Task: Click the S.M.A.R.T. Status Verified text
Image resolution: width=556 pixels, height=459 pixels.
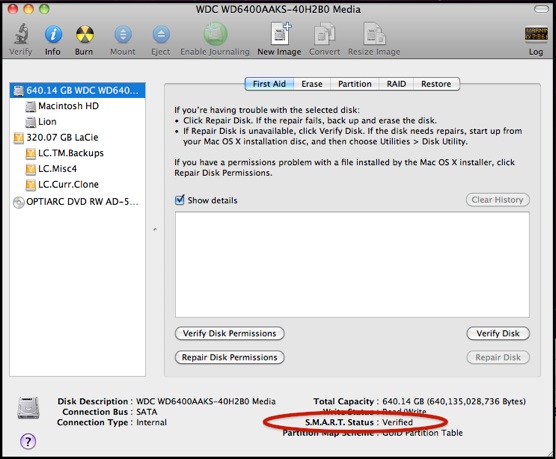Action: 359,422
